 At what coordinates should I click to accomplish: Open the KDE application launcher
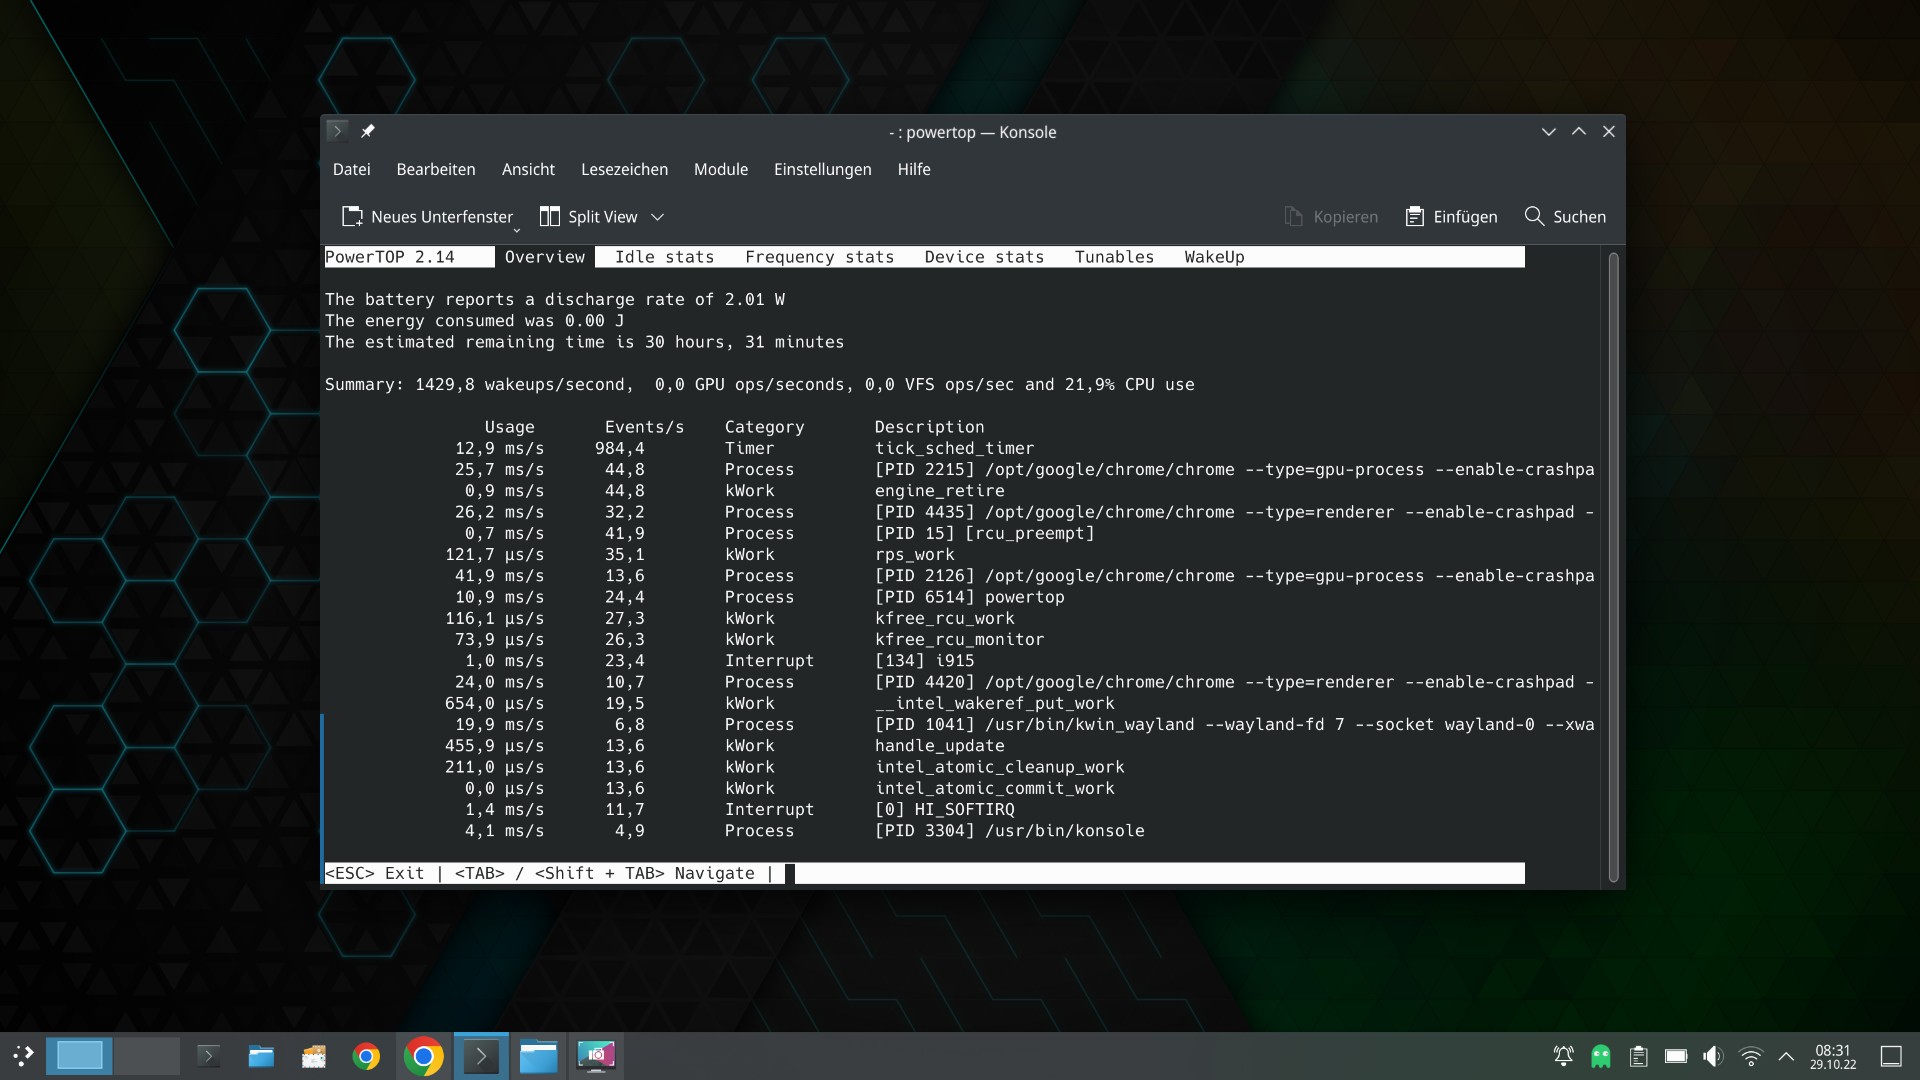tap(21, 1056)
